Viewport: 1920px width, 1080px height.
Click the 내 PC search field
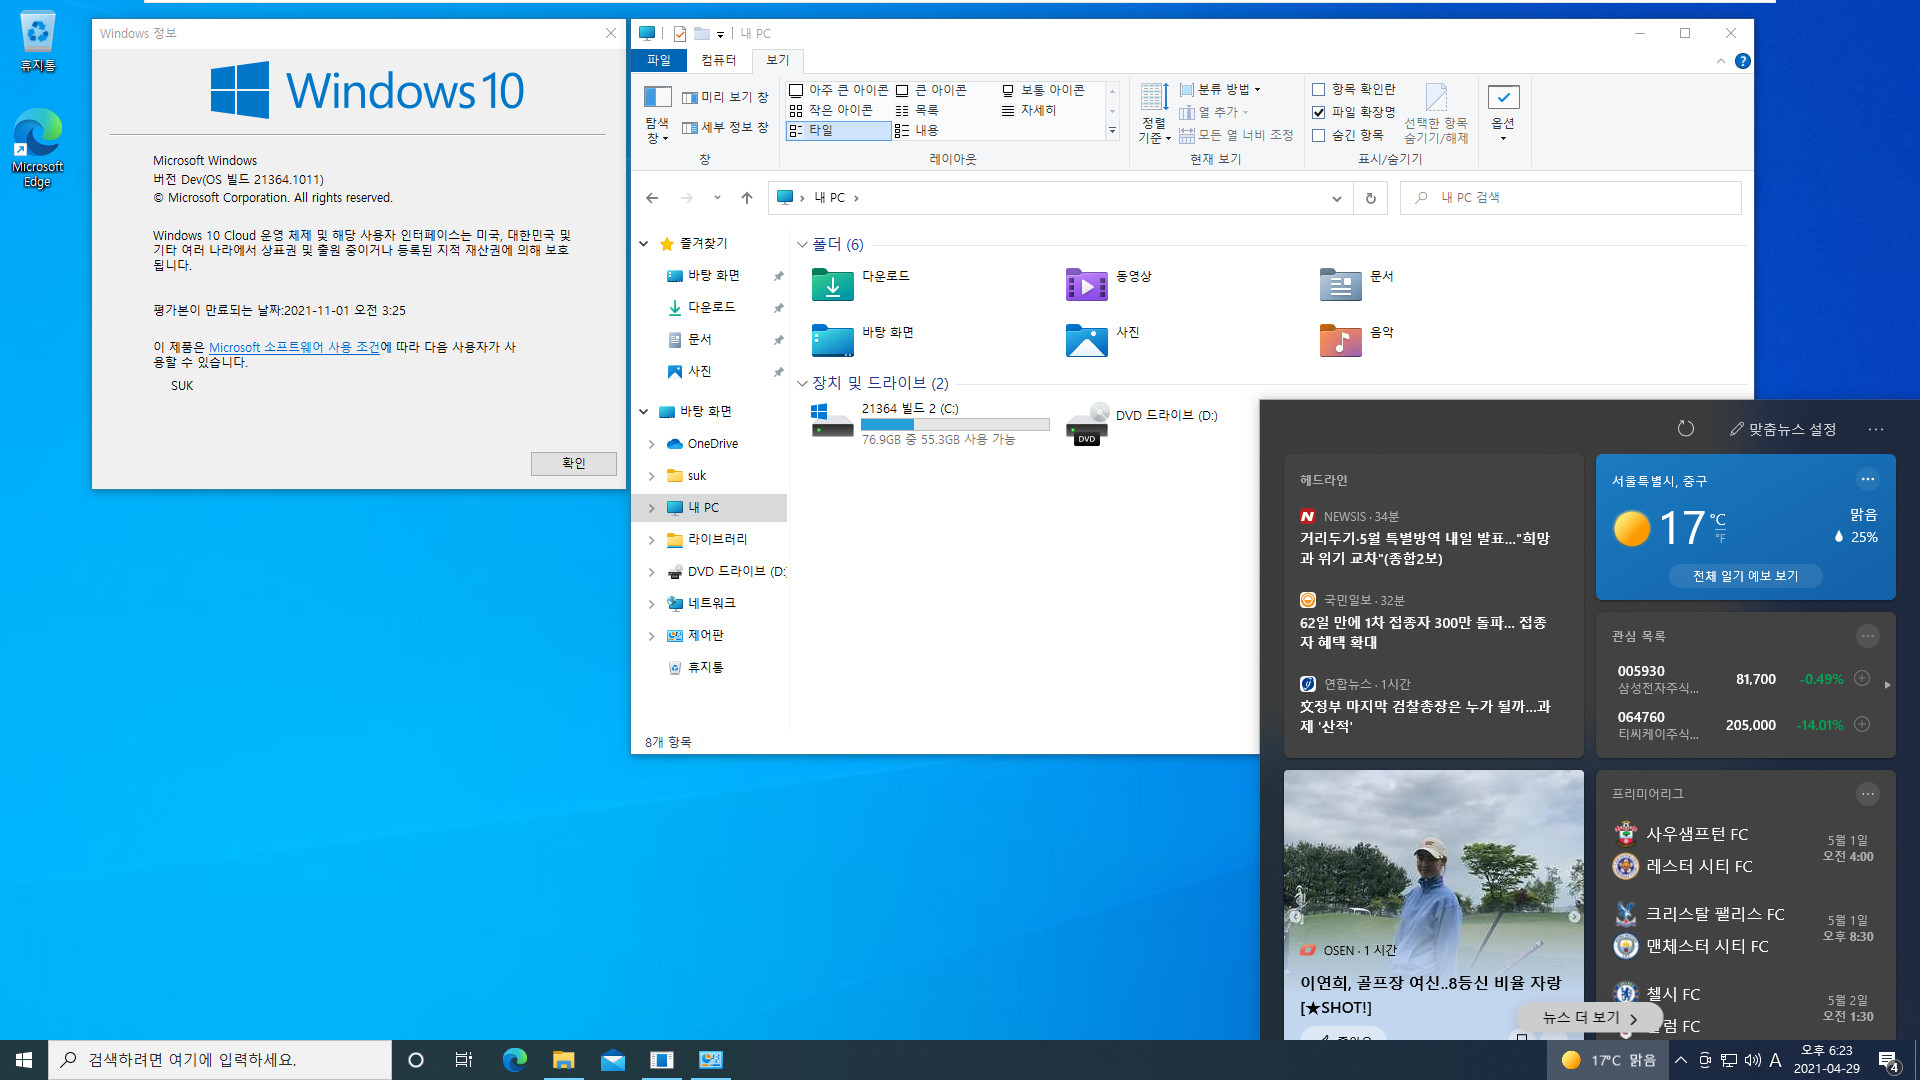point(1571,198)
